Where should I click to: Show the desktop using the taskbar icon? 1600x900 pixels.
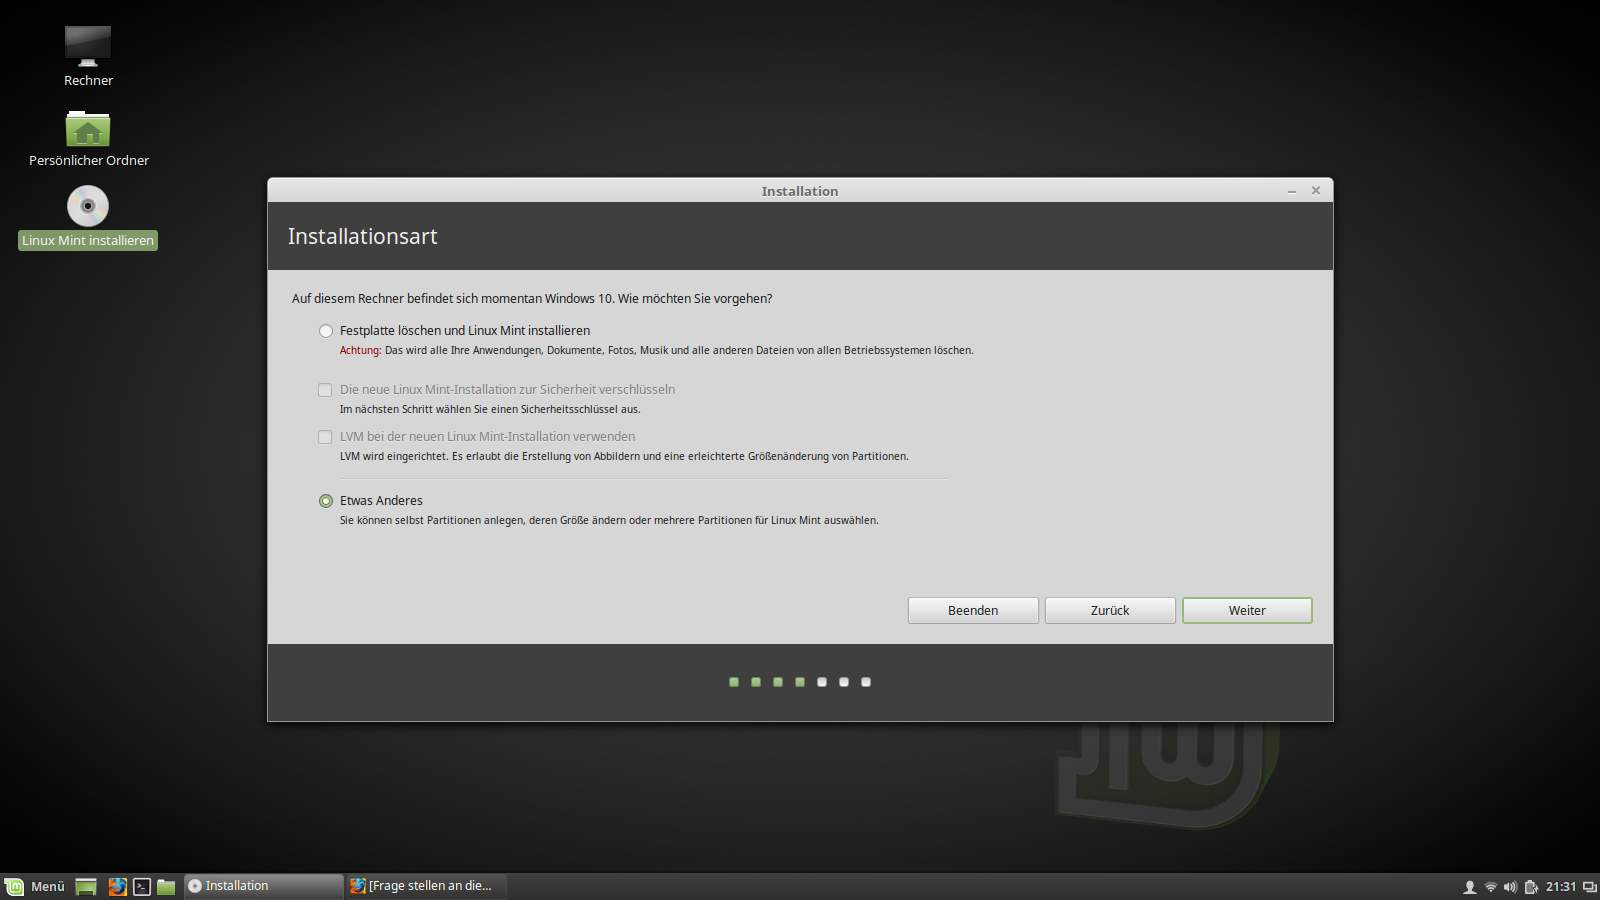coord(85,886)
